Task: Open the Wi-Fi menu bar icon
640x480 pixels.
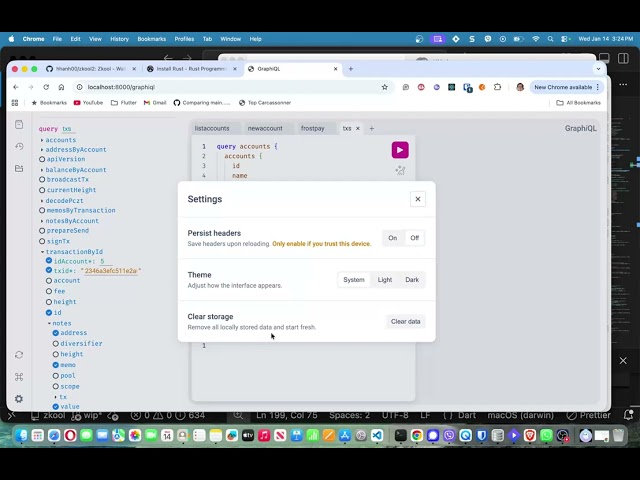Action: (536, 39)
